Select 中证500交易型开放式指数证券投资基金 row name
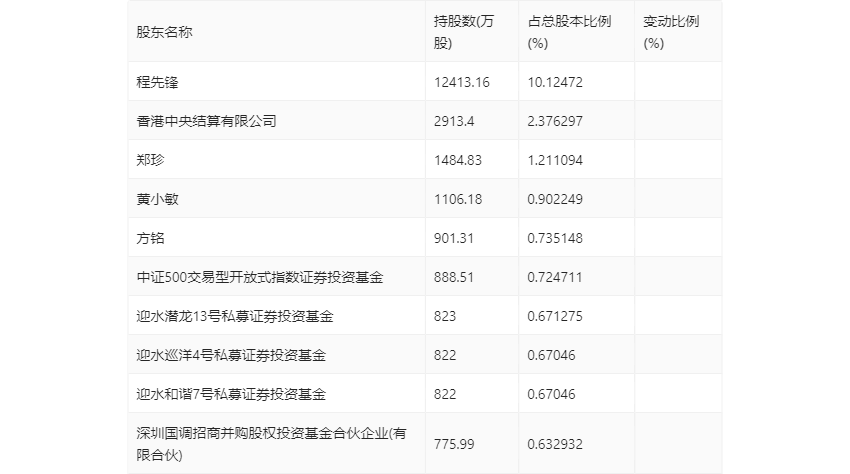The width and height of the screenshot is (850, 474). point(260,277)
